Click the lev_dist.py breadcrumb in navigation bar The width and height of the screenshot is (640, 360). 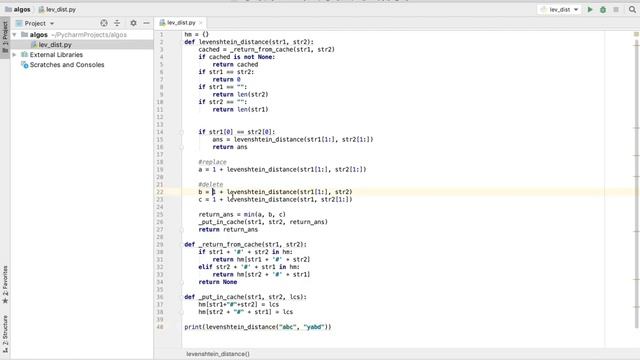pyautogui.click(x=57, y=9)
